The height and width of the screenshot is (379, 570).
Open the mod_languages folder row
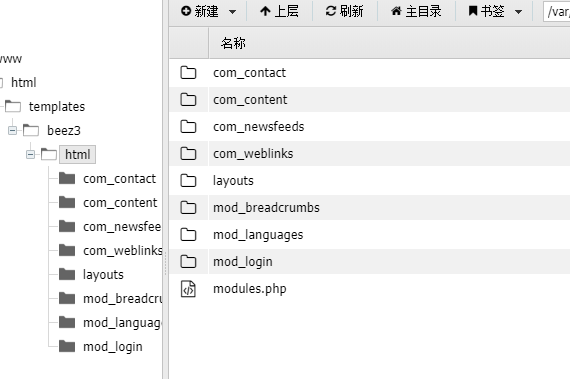(x=370, y=235)
